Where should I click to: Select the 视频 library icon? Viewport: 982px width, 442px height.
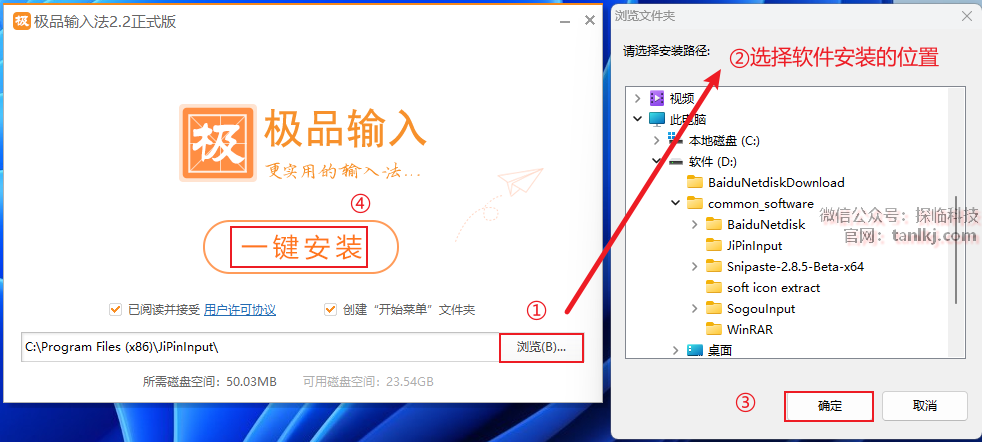click(656, 98)
